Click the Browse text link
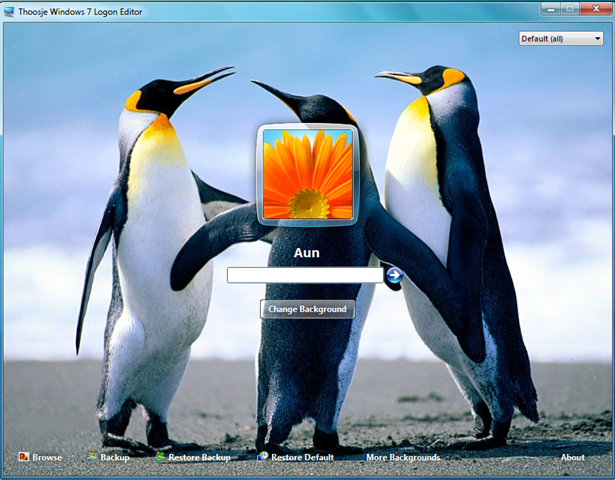This screenshot has width=615, height=480. 47,457
